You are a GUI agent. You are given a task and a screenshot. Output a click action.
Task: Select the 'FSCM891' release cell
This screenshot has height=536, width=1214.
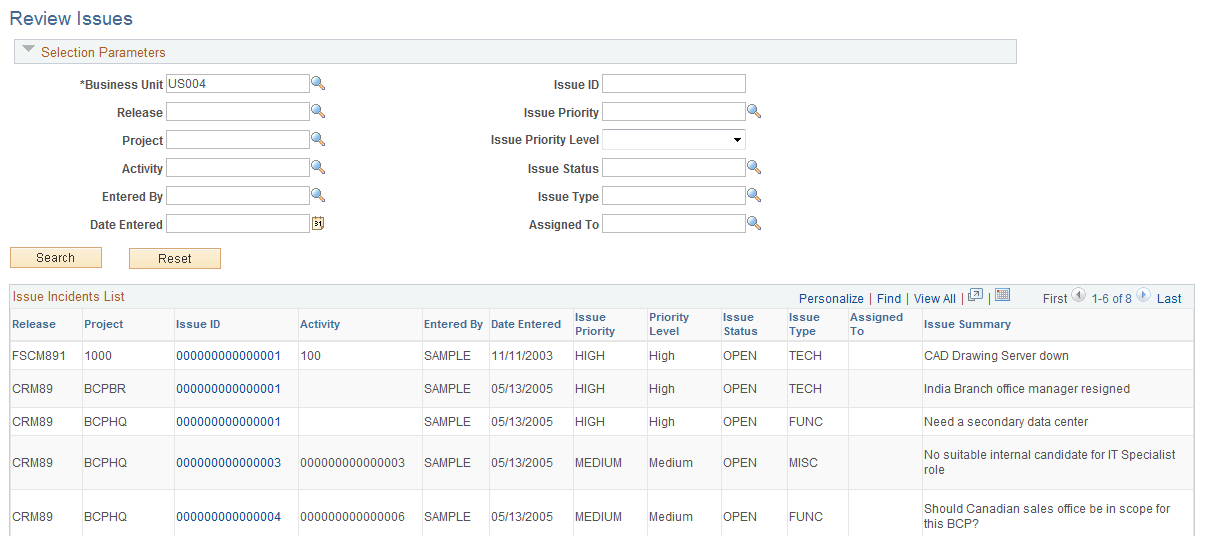[37, 356]
